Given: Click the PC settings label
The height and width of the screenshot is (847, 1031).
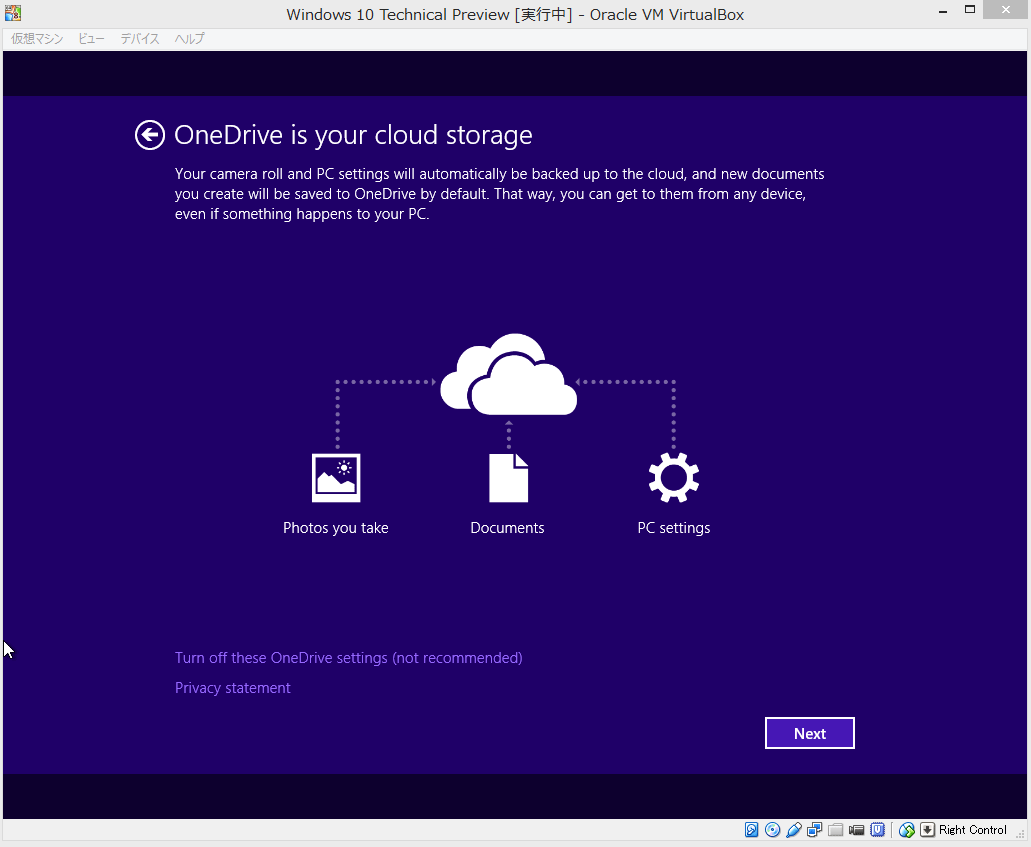Looking at the screenshot, I should 674,528.
